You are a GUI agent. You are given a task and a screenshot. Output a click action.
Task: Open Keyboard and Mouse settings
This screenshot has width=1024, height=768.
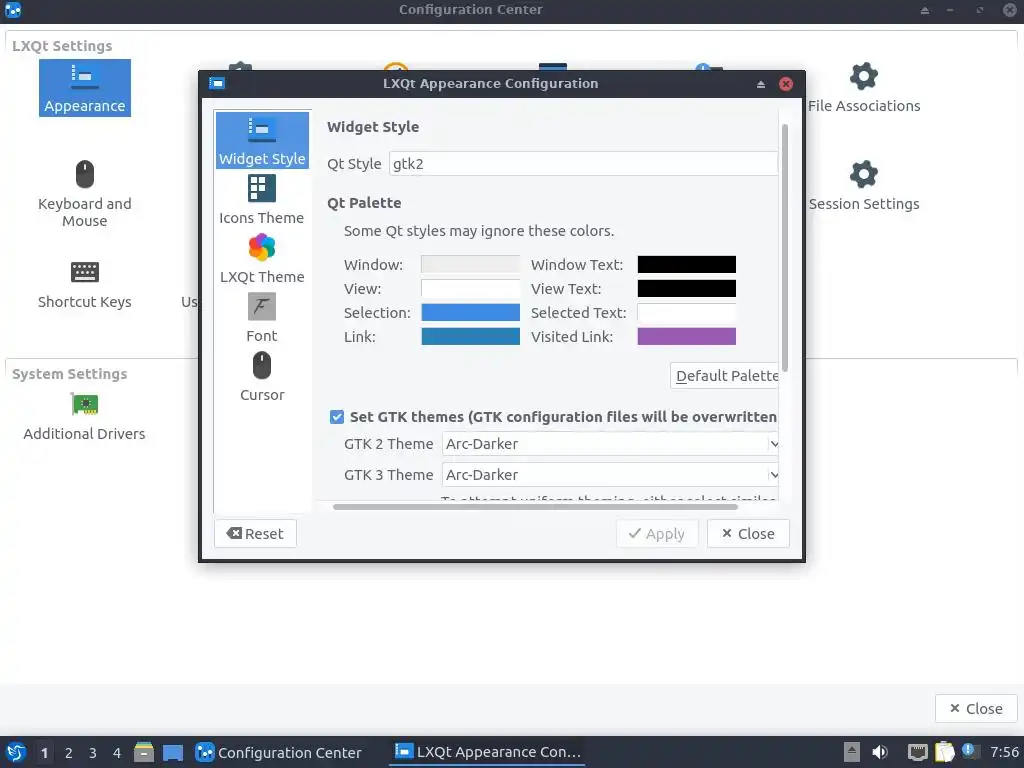point(84,193)
